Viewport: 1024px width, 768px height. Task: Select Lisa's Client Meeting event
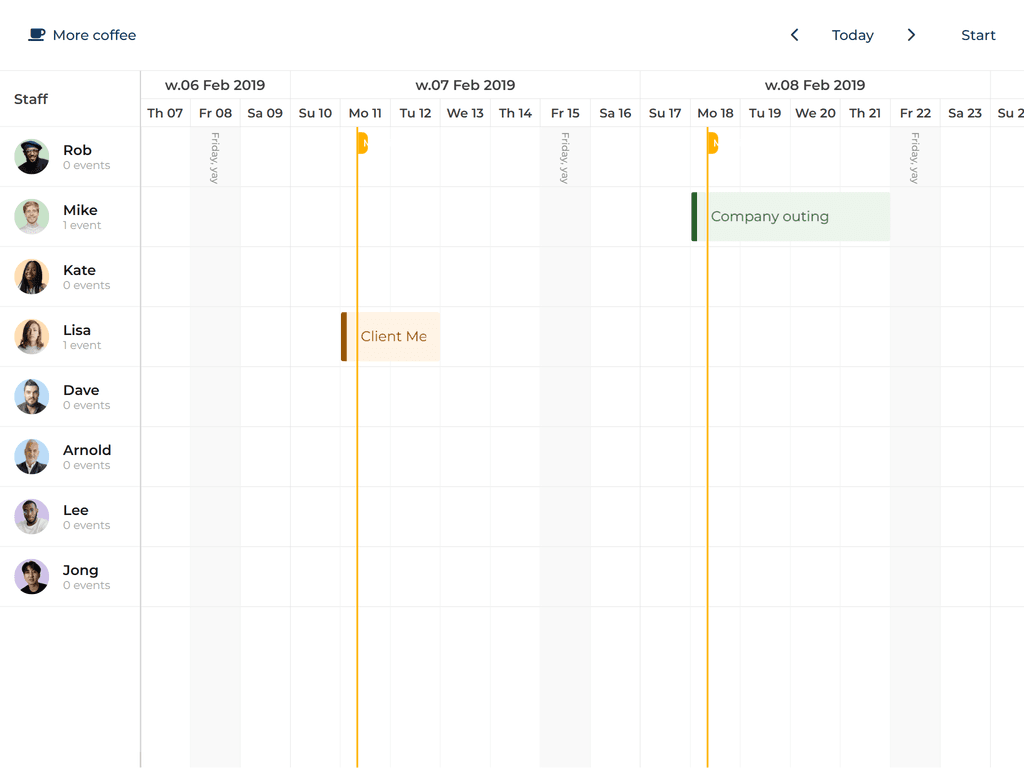(393, 337)
